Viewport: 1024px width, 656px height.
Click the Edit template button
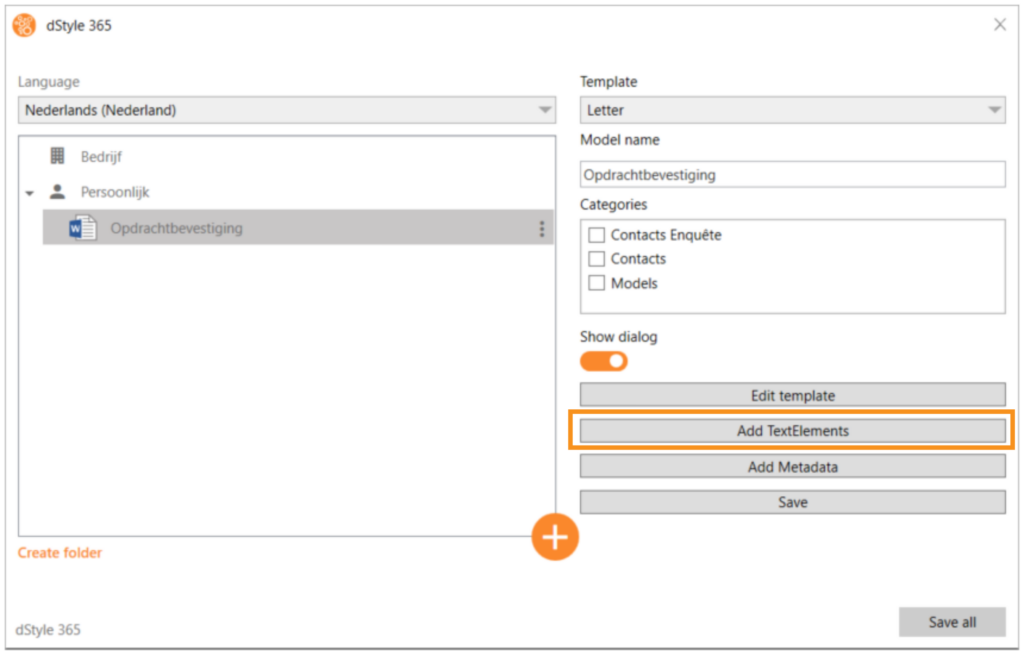(x=792, y=395)
